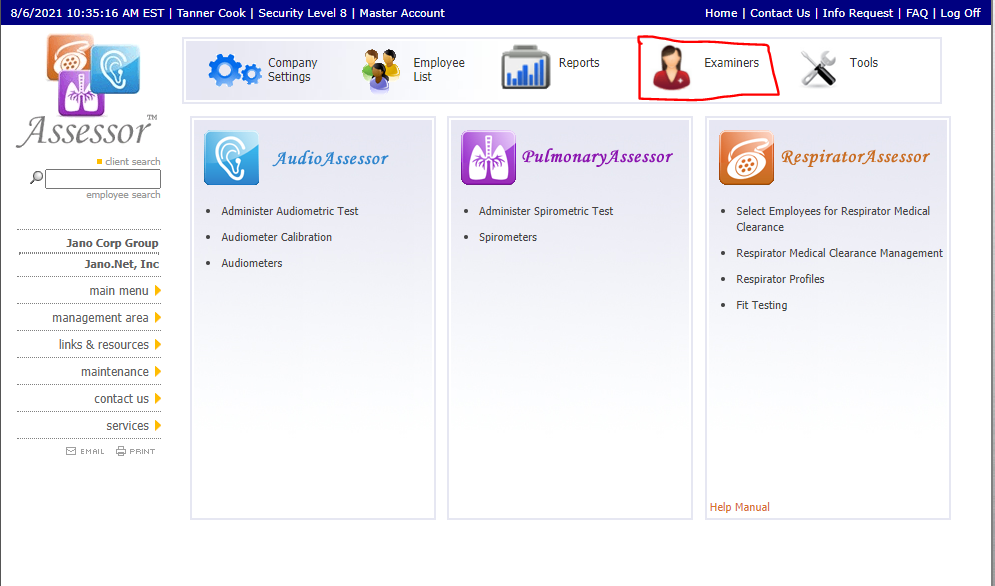995x586 pixels.
Task: Click the AudioAssessor title text
Action: (330, 158)
